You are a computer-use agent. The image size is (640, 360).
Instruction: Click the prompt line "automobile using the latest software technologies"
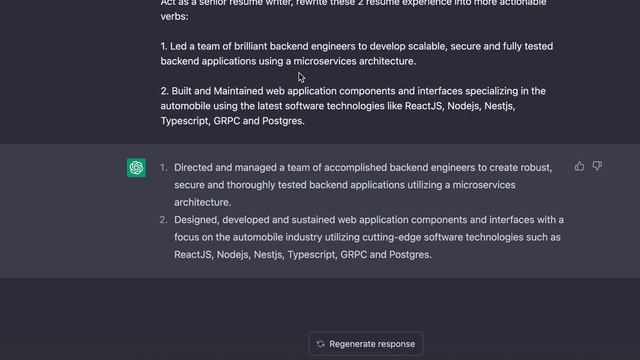272,106
